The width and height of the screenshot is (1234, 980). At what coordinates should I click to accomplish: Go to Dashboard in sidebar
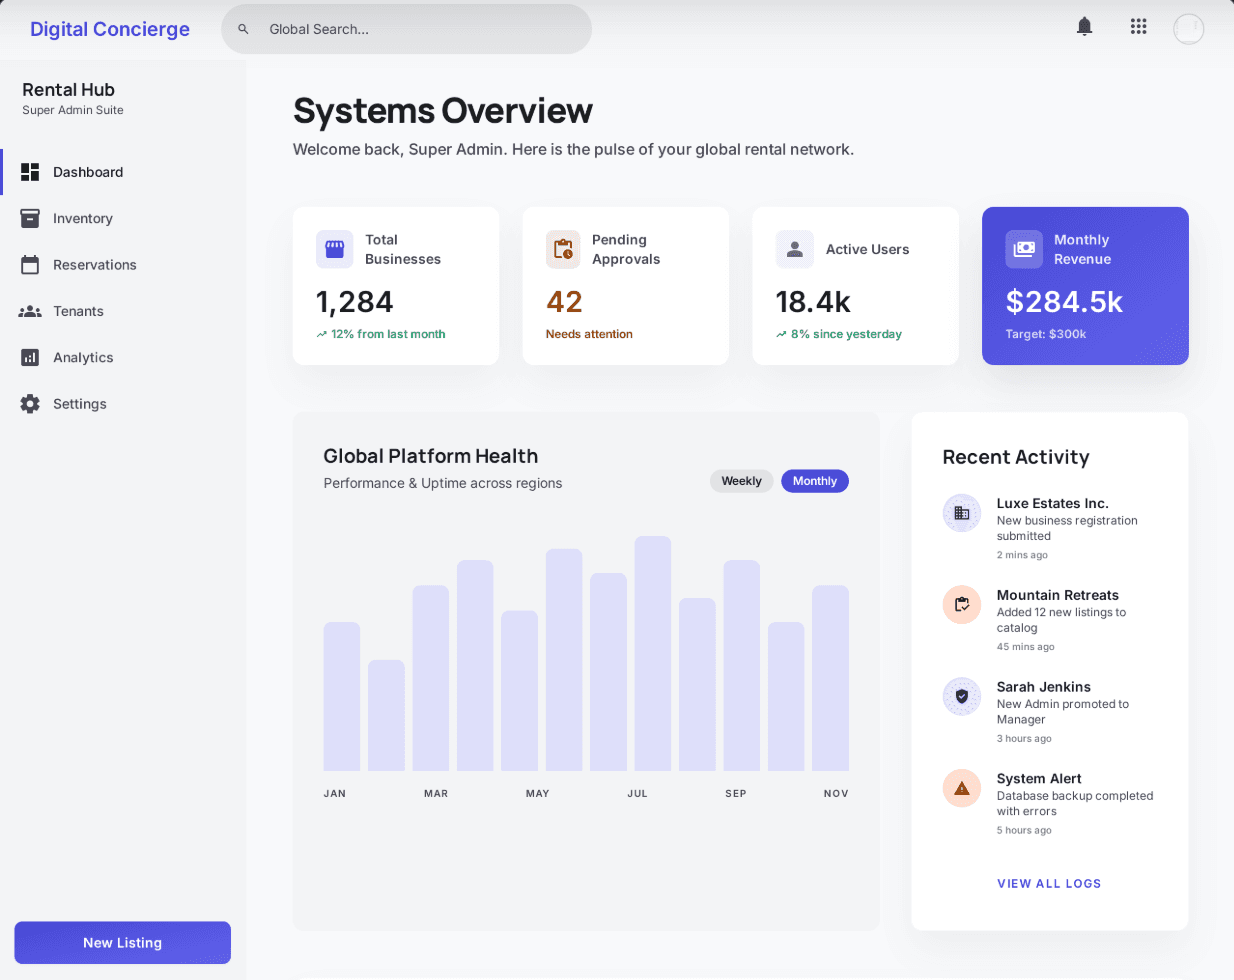[x=123, y=172]
